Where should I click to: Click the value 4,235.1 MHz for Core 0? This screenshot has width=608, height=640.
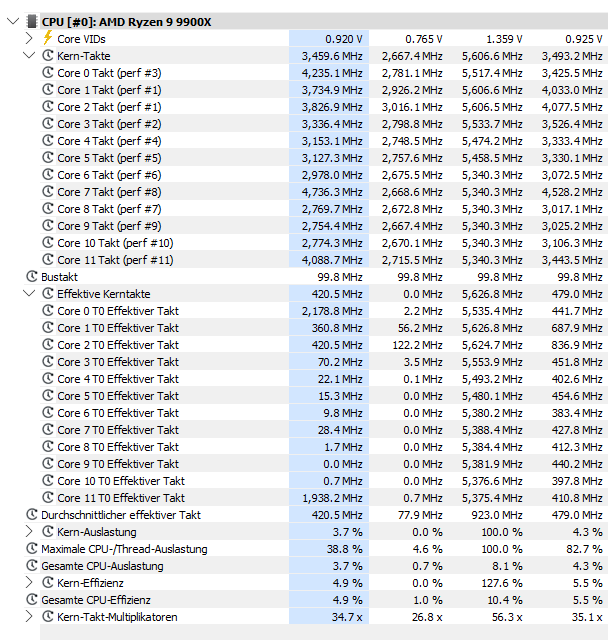click(332, 73)
